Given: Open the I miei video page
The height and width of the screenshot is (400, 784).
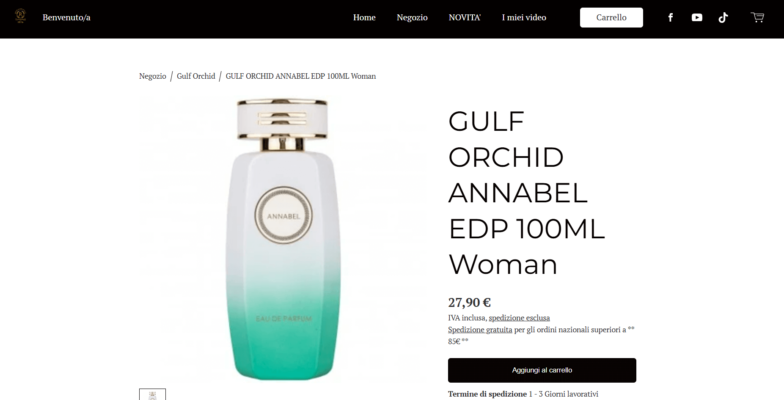Looking at the screenshot, I should pyautogui.click(x=524, y=18).
